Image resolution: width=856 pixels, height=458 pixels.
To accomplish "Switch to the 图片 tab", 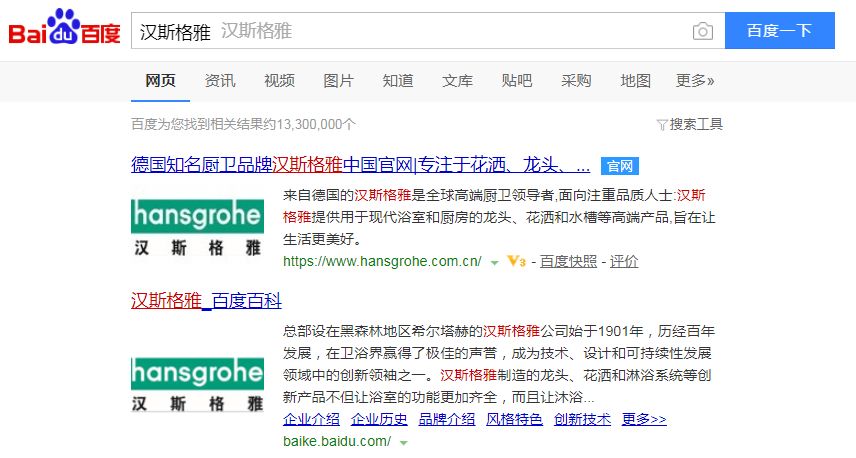I will (x=338, y=81).
